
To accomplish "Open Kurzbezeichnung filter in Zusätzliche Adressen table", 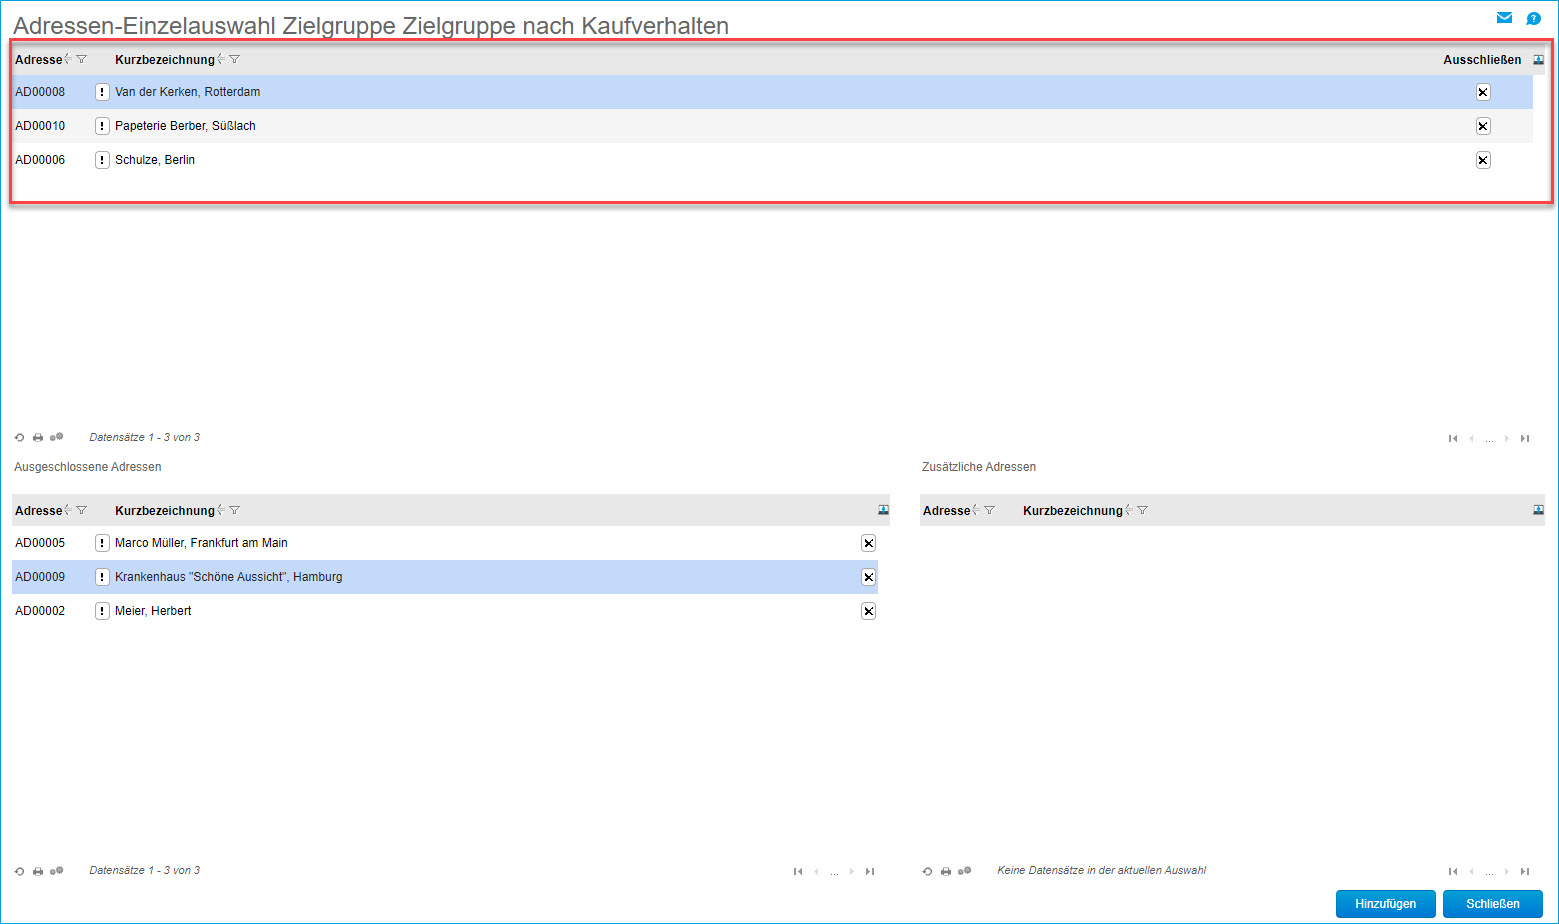I will (x=1143, y=511).
